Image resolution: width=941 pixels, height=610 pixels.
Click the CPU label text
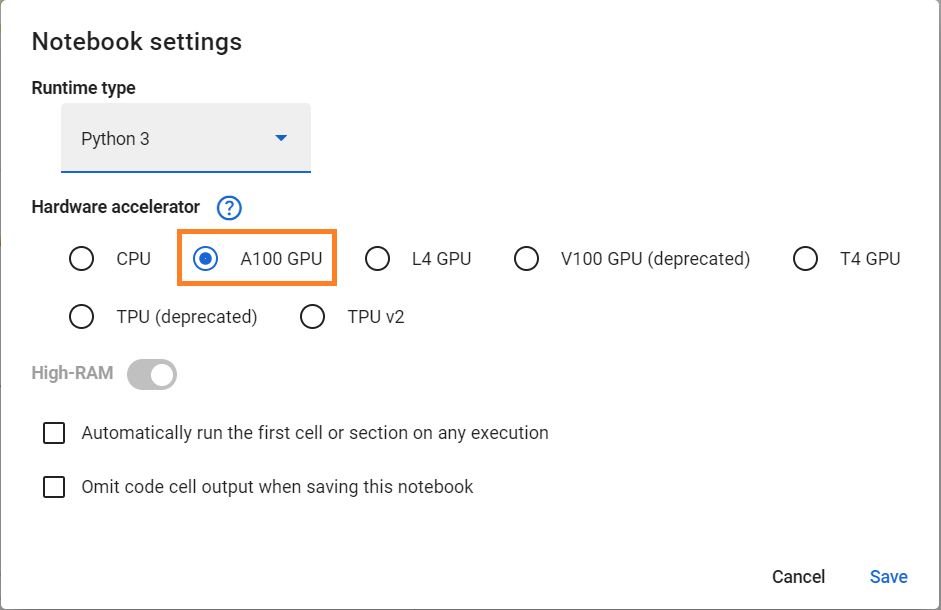(133, 259)
